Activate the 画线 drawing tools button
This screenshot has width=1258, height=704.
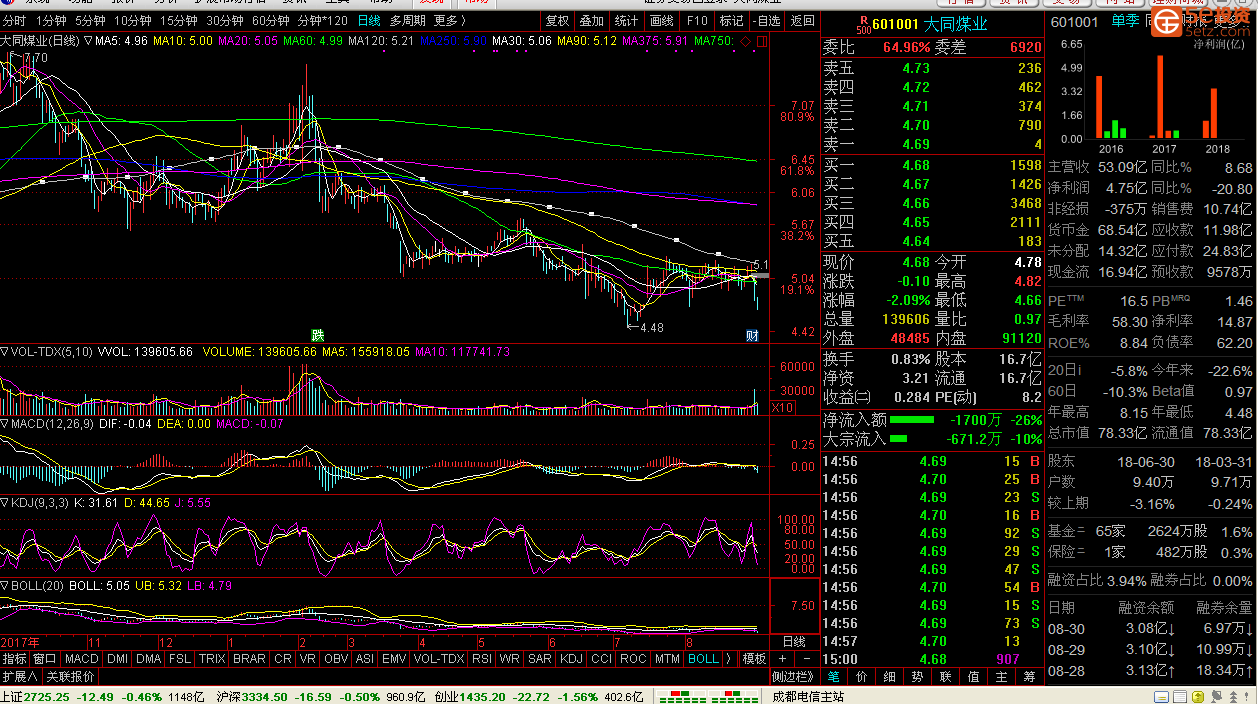[x=661, y=21]
